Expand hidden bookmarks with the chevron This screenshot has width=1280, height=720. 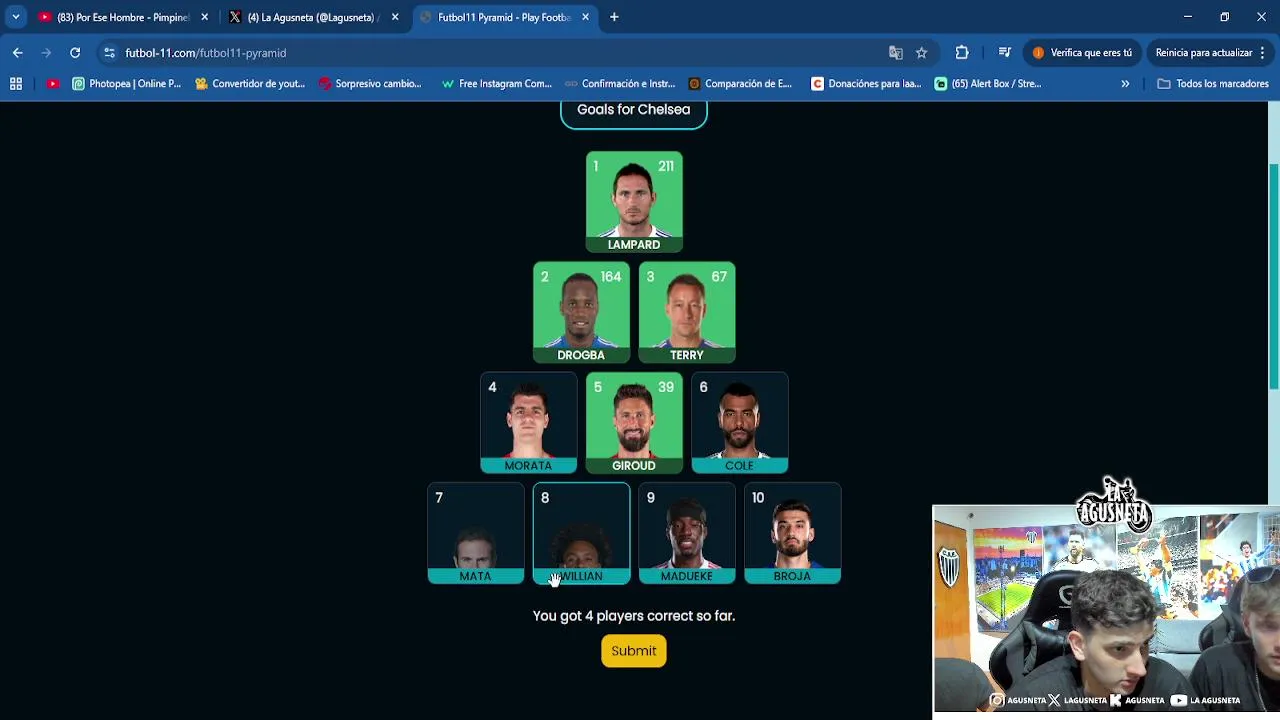(x=1125, y=84)
